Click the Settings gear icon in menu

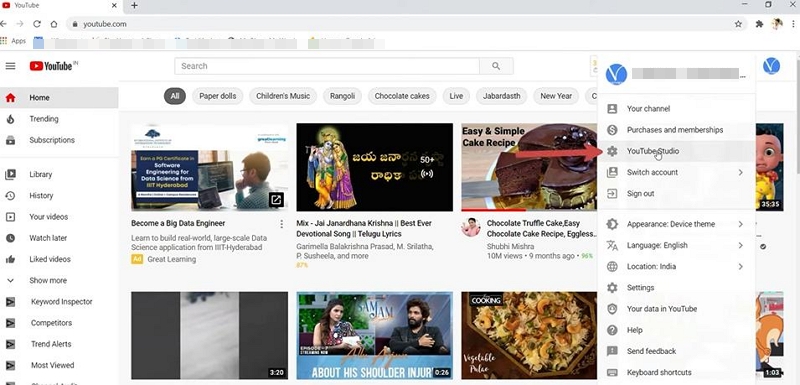pyautogui.click(x=612, y=288)
